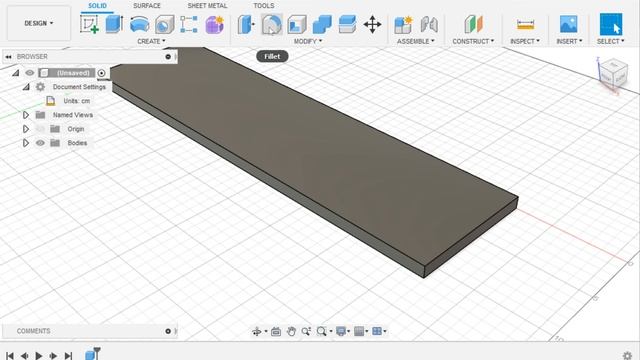
Task: Select the Rectangular Pattern tool
Action: click(189, 24)
